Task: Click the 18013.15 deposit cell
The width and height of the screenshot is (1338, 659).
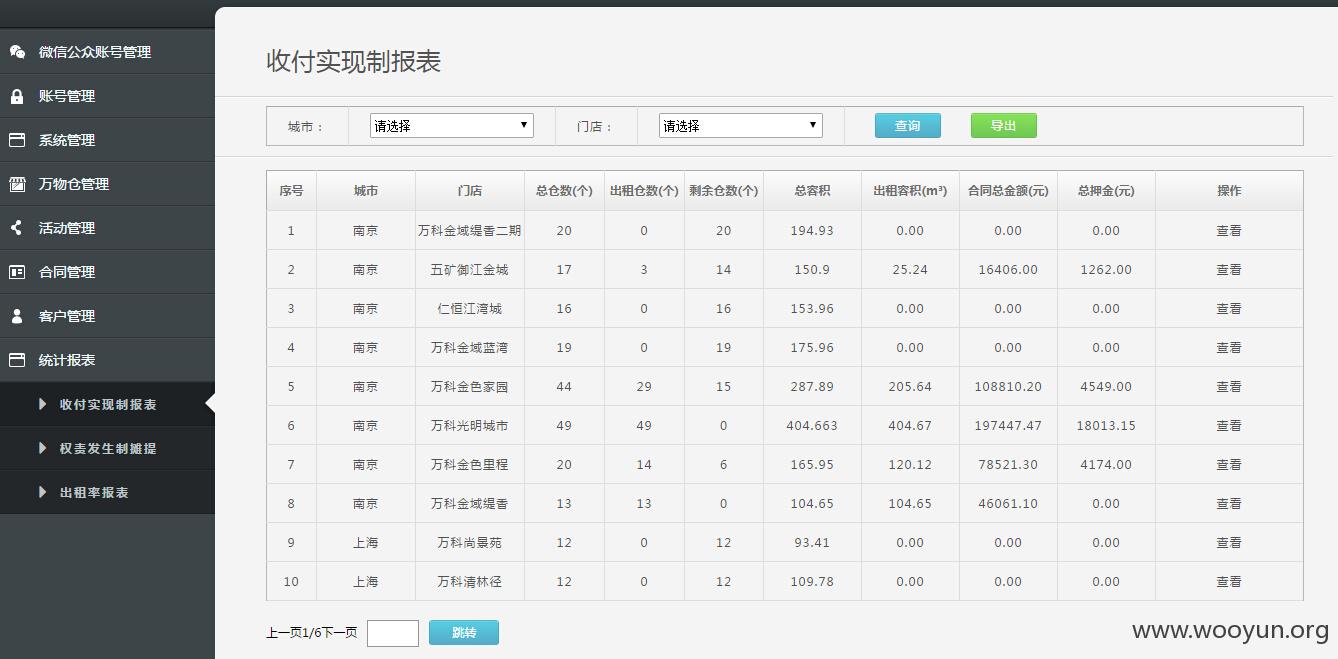Action: (x=1106, y=425)
